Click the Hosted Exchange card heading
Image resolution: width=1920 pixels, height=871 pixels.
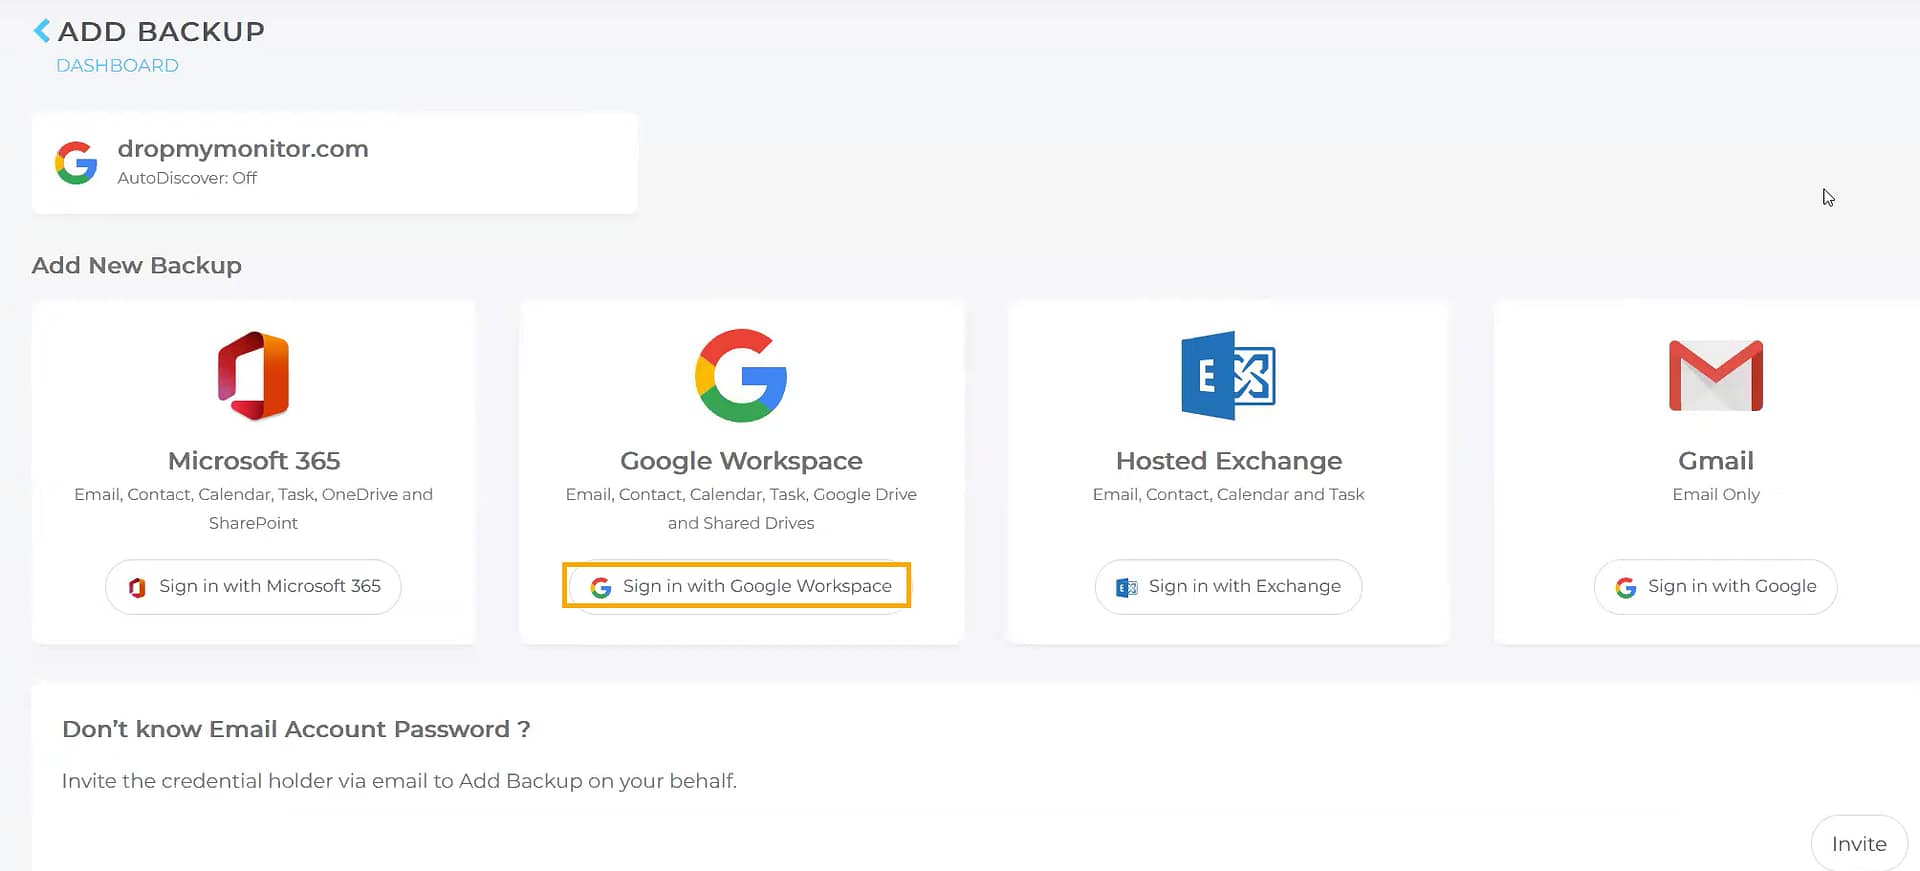coord(1228,461)
